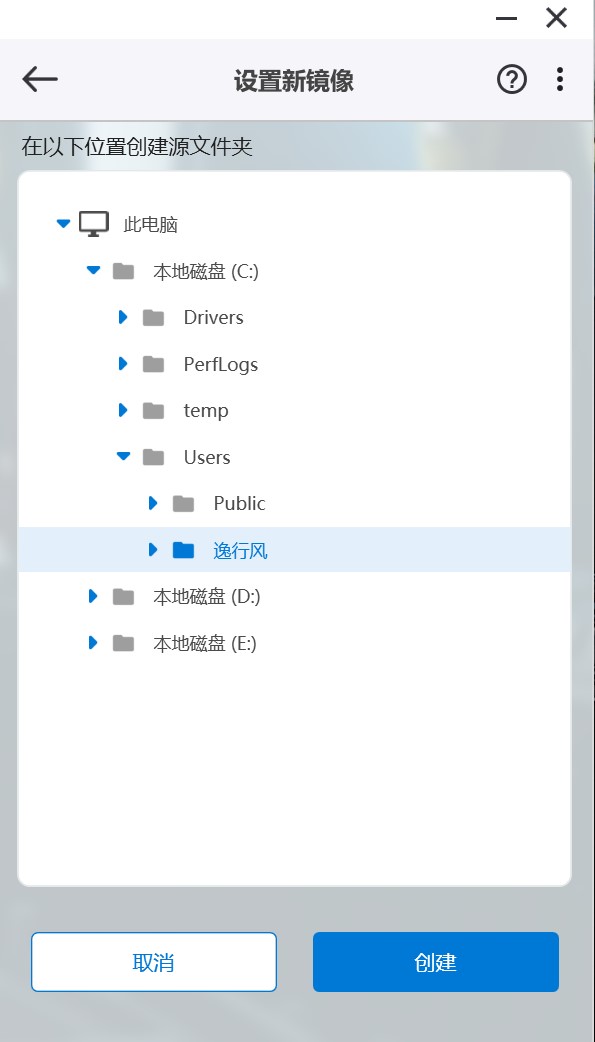The image size is (595, 1042).
Task: Click the blue folder icon beside 逸行风
Action: (184, 549)
